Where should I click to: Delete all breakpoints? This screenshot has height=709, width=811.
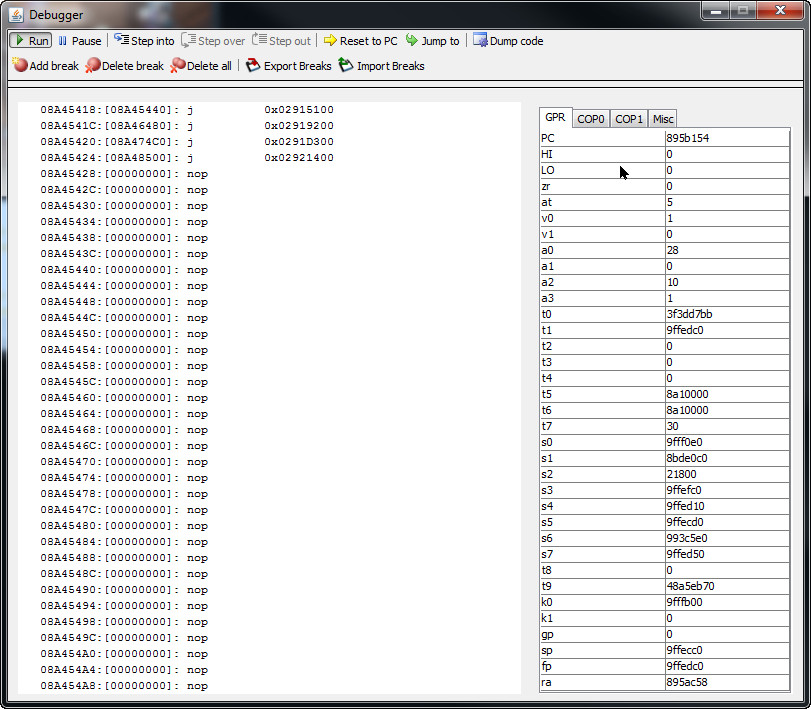pos(201,66)
